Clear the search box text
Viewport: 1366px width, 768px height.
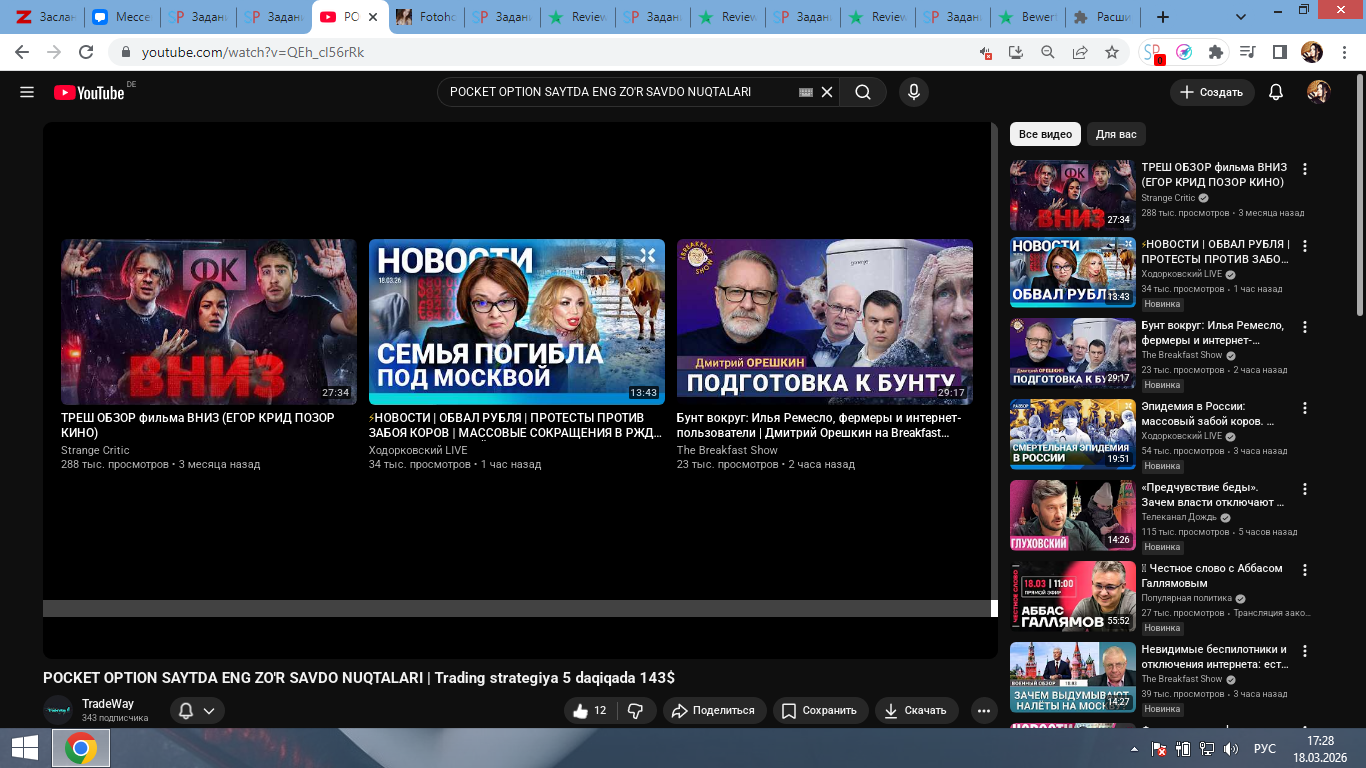[x=827, y=92]
